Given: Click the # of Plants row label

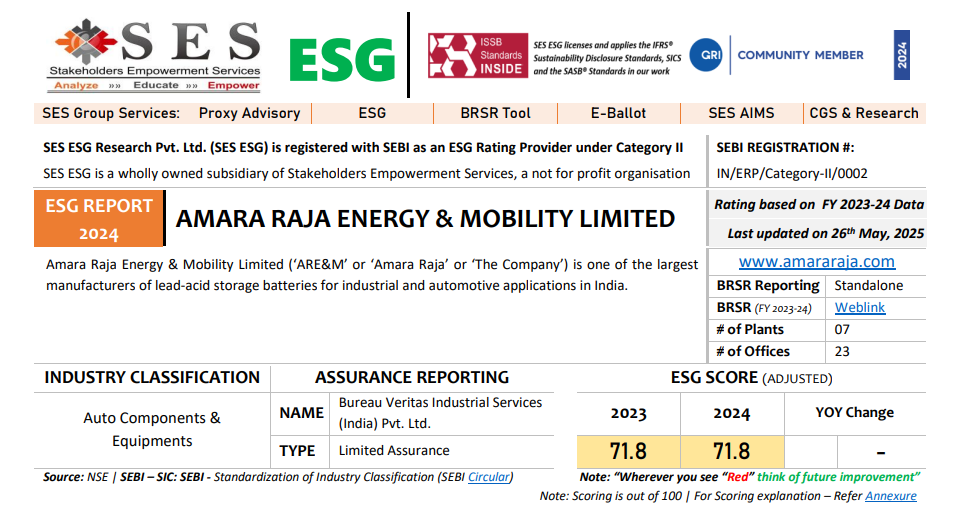Looking at the screenshot, I should click(750, 329).
